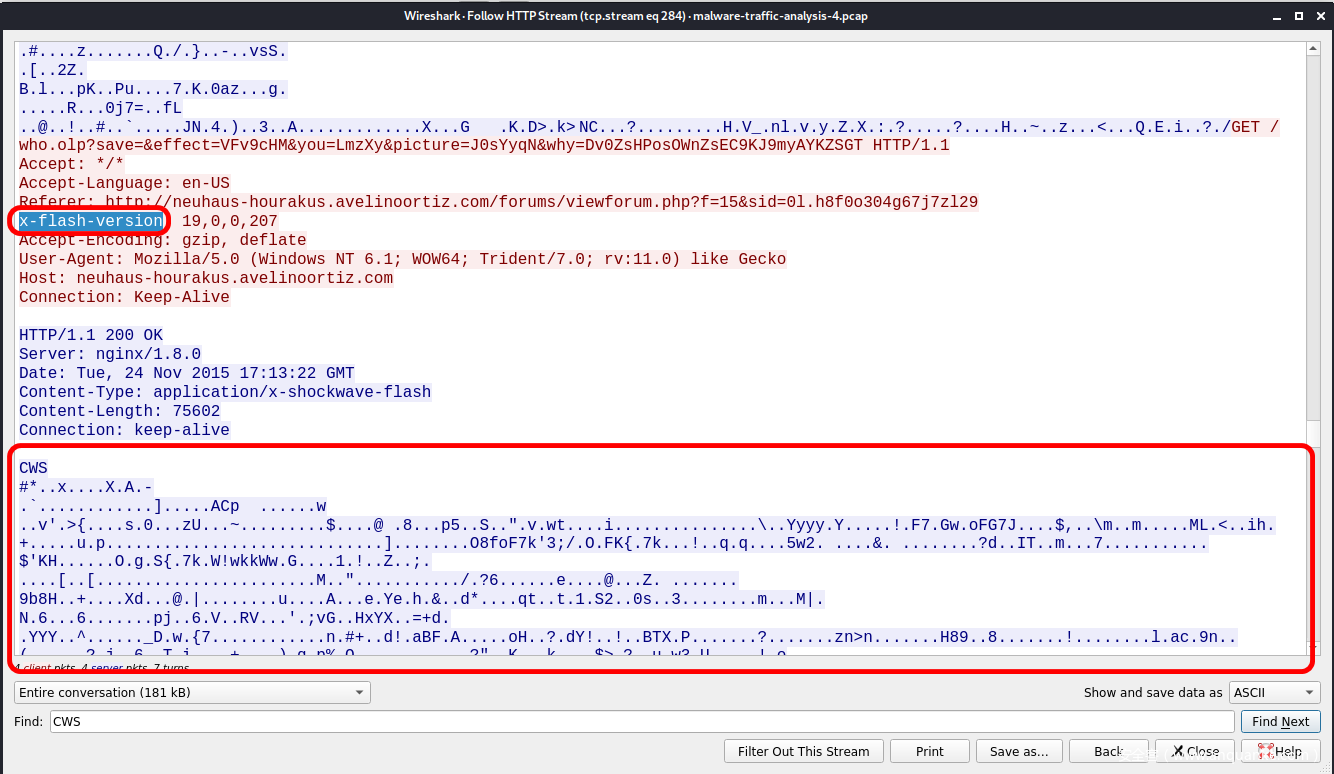Maximize the Follow HTTP Stream window

pos(1298,16)
